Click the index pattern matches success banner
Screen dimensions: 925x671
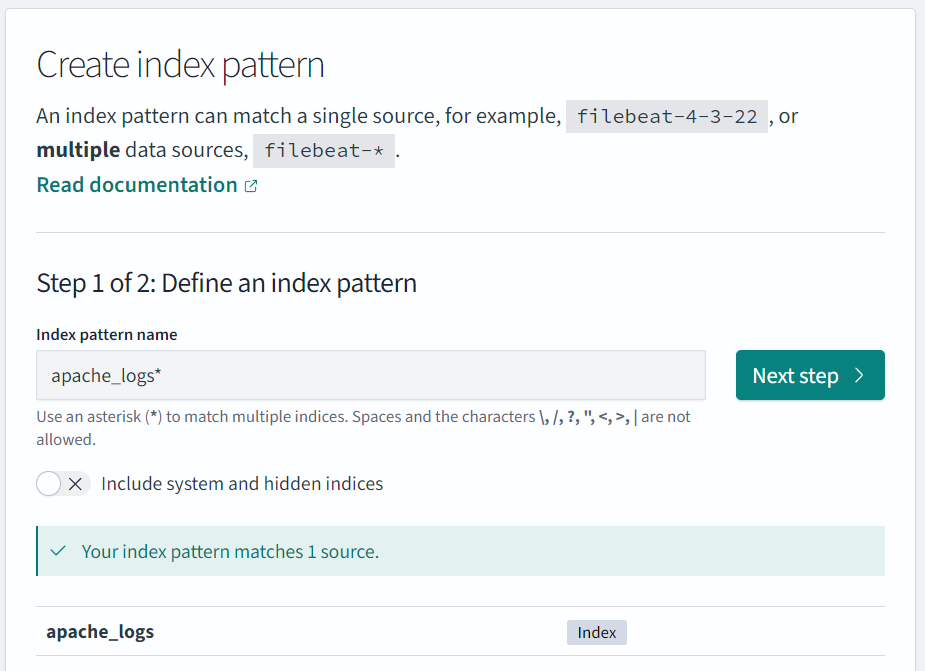click(460, 550)
